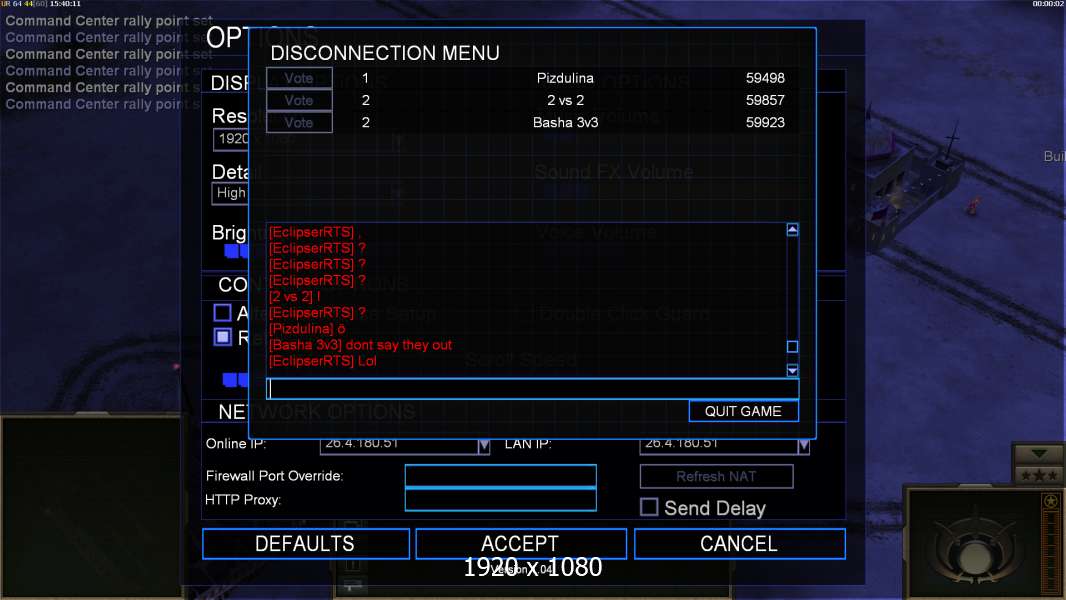Click the chat scrollbar thumb square
The image size is (1066, 600).
[792, 347]
